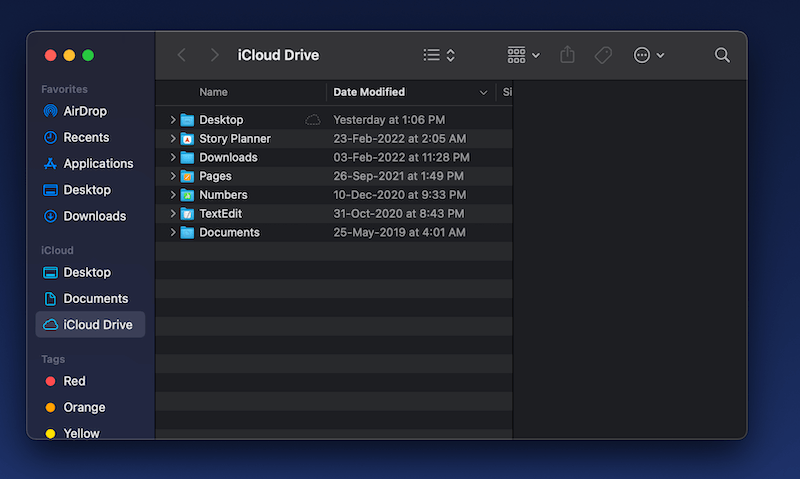Click the Share toolbar icon

click(x=567, y=55)
